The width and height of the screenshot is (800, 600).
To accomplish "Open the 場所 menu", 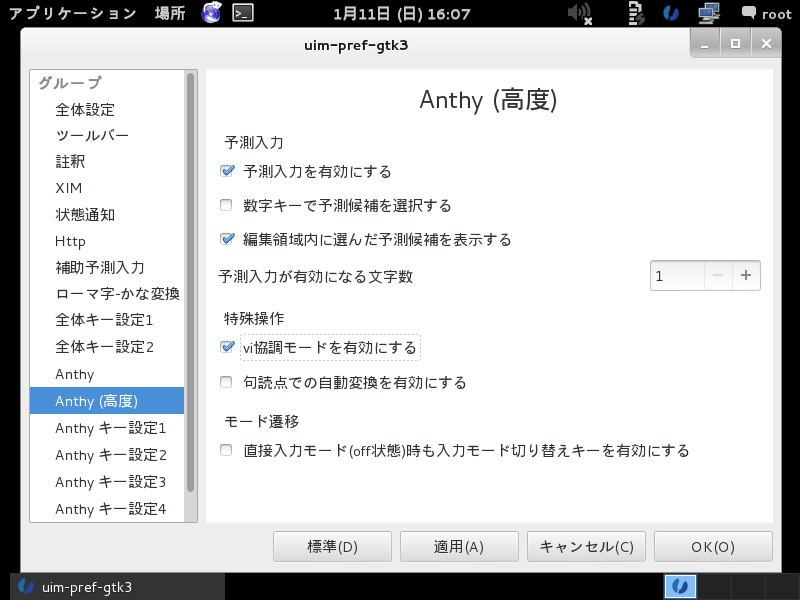I will point(170,13).
